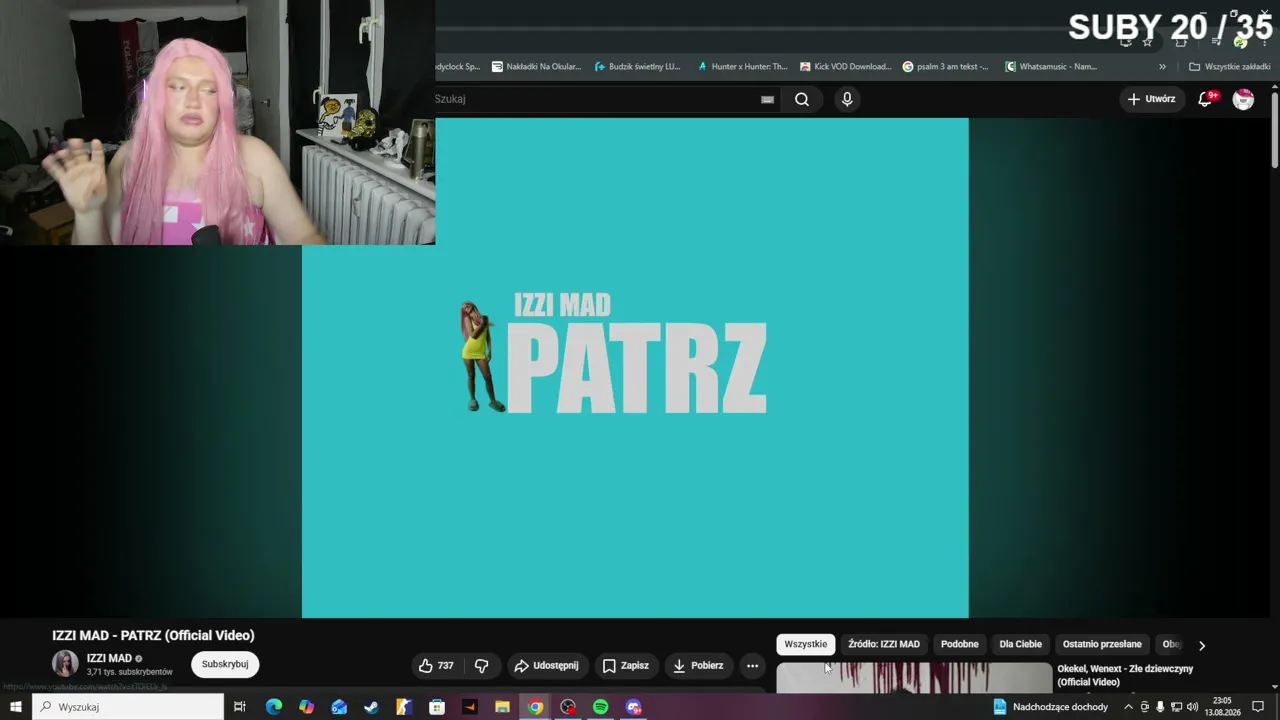Click the Subskrybuj subscribe button
This screenshot has height=720, width=1280.
225,665
